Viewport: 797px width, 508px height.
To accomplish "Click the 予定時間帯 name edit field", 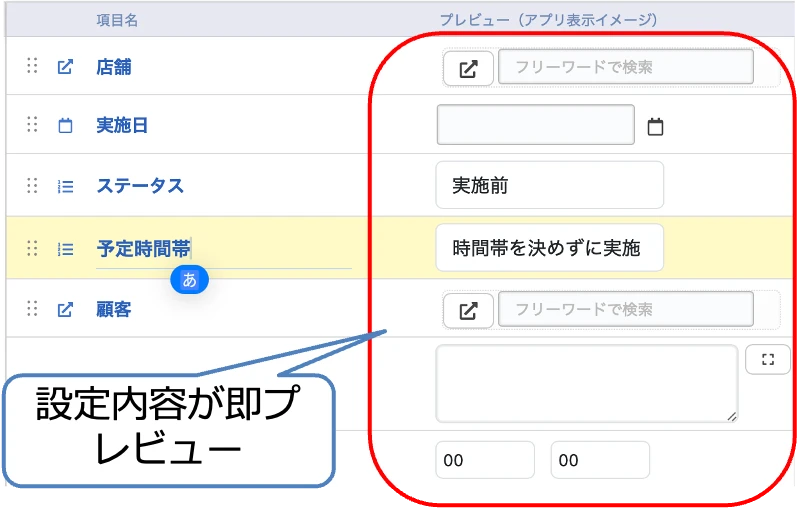I will click(222, 249).
